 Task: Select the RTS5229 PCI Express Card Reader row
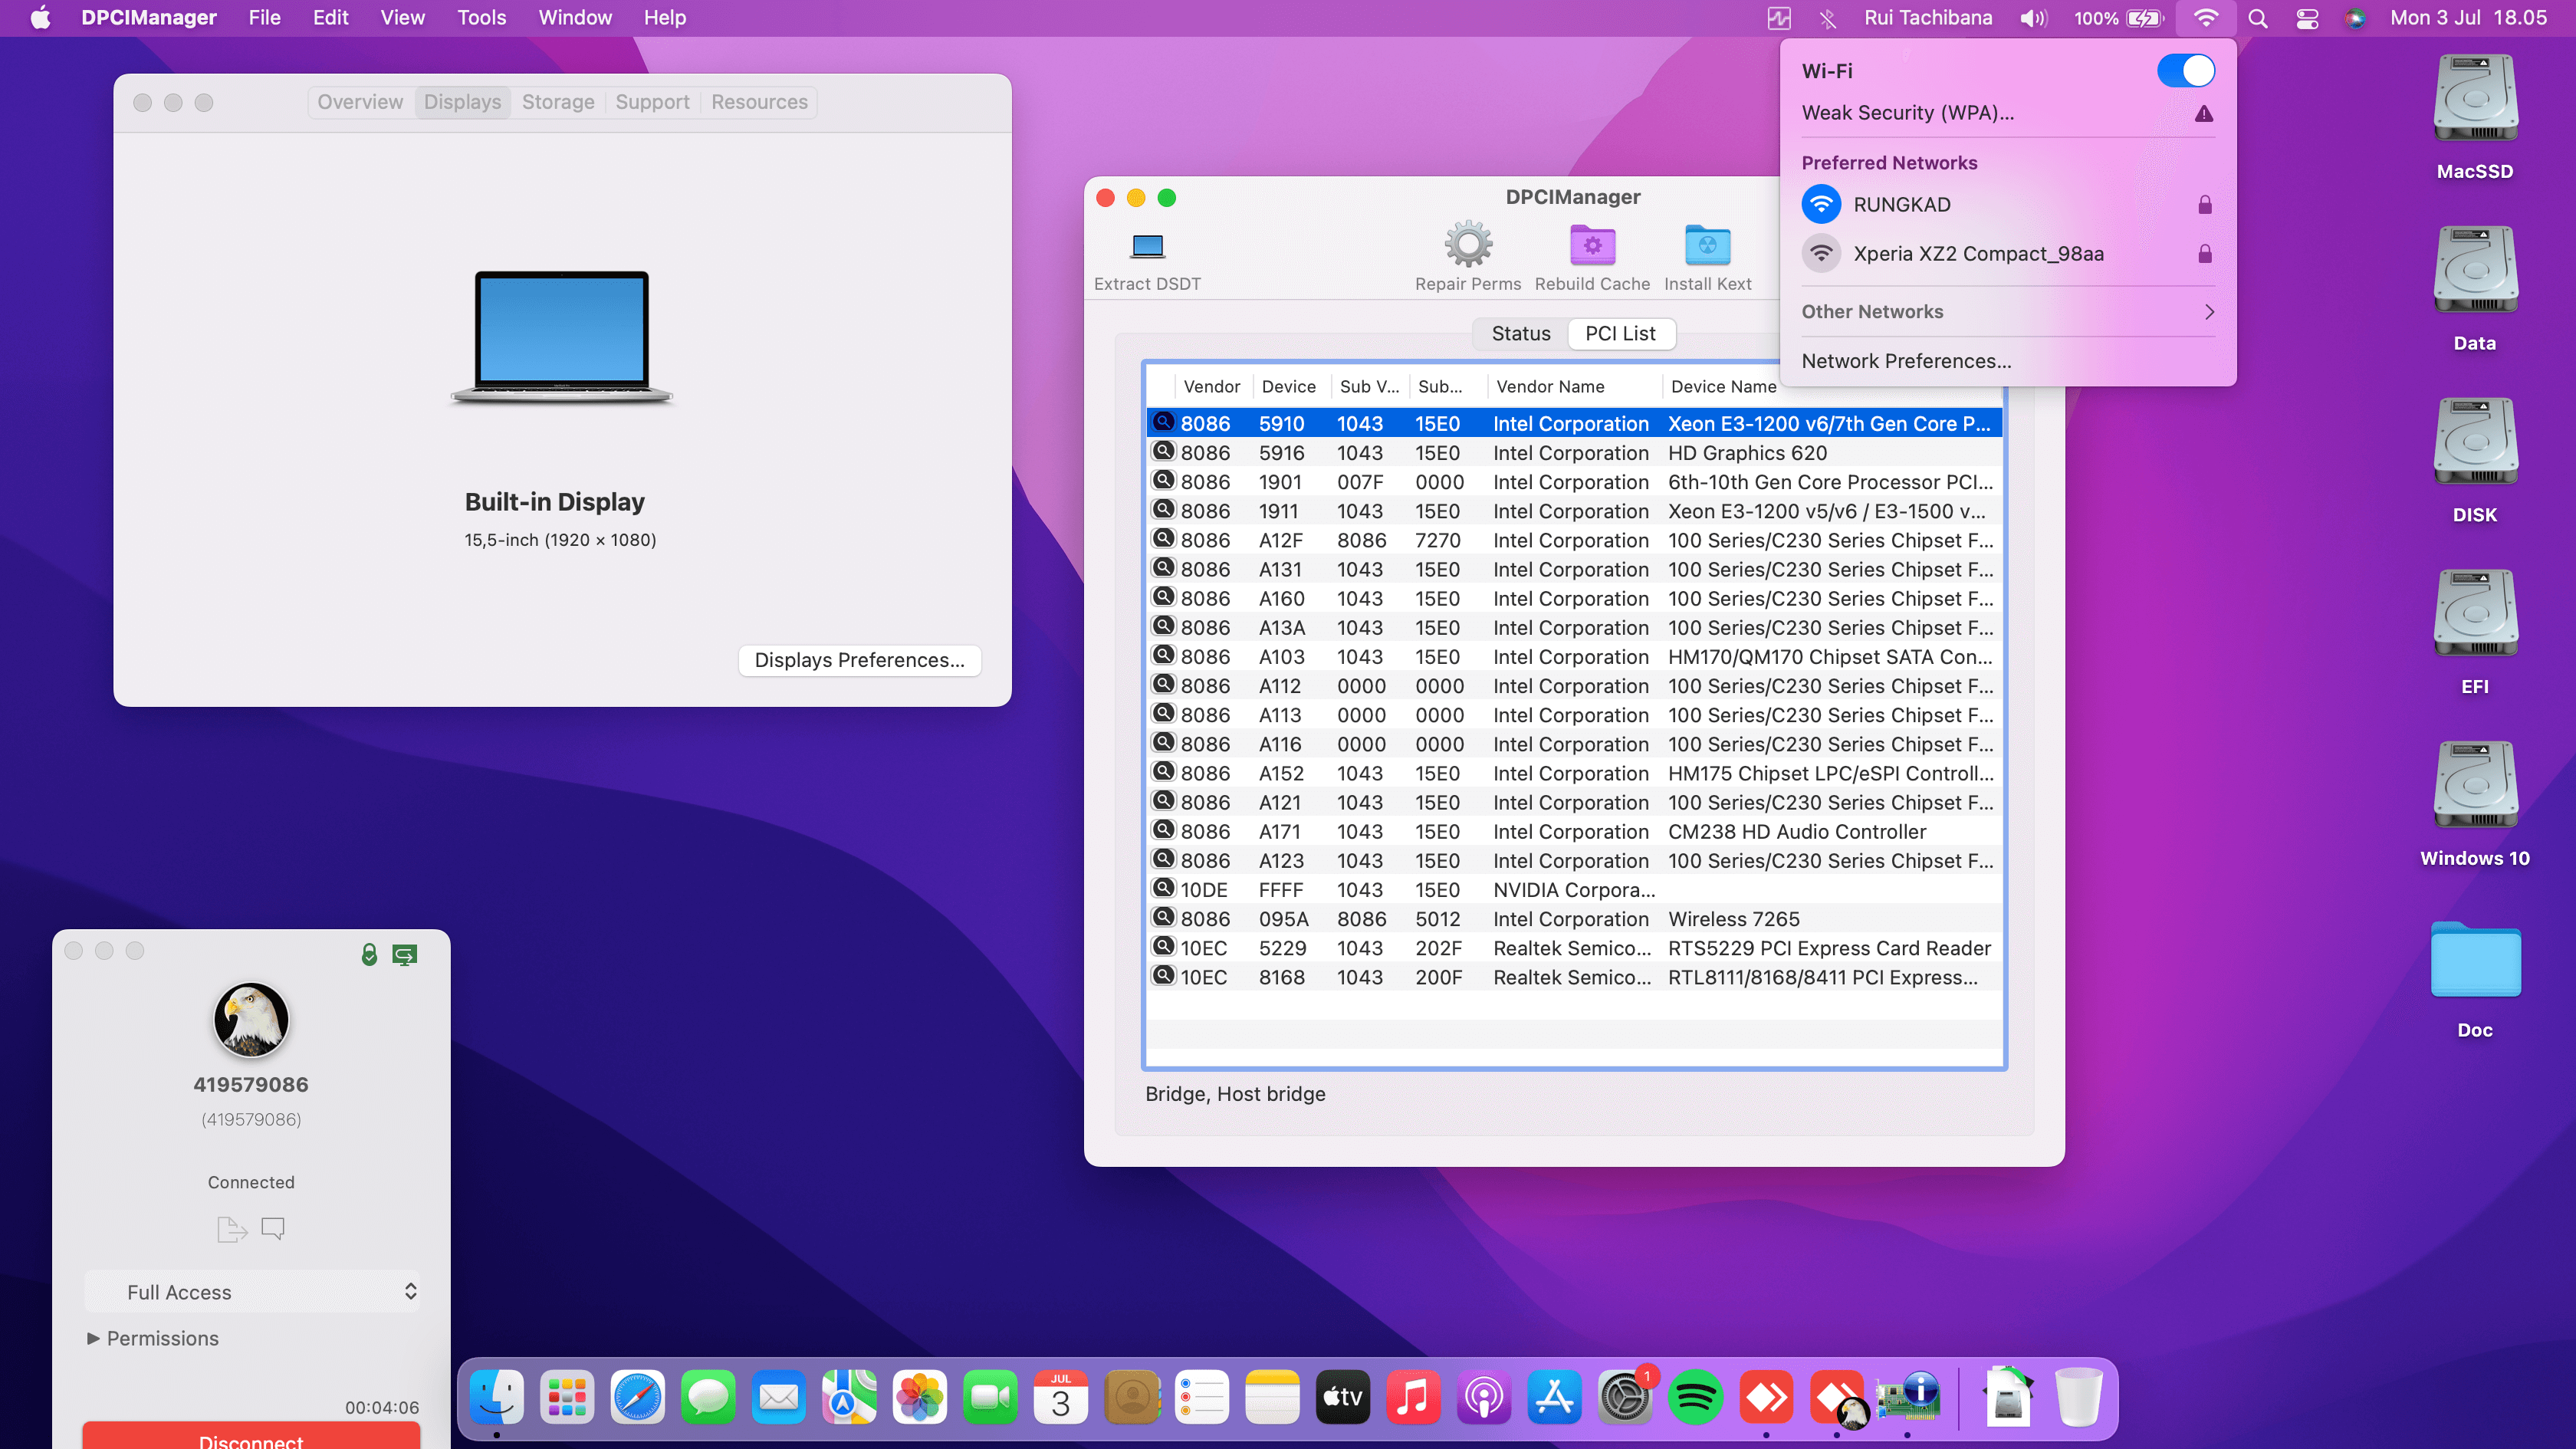(x=1574, y=947)
